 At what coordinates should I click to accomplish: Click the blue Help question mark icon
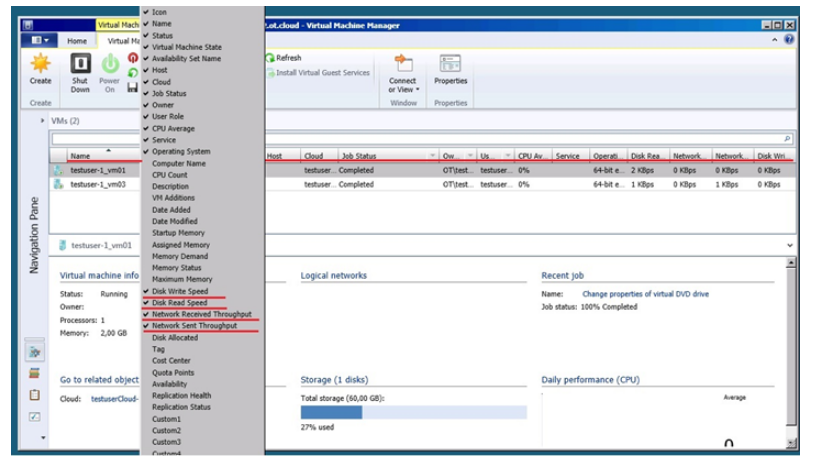pos(790,40)
